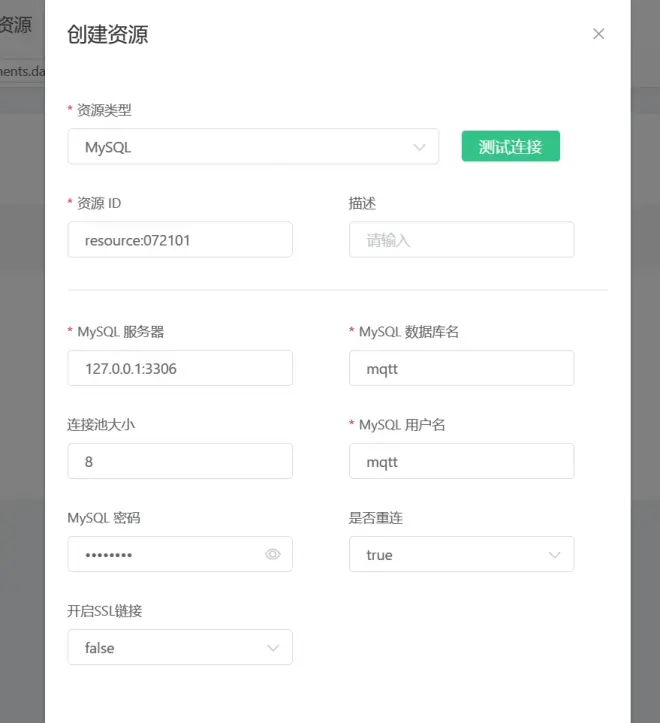Click the chevron arrow in the 是否重连 selector

555,555
